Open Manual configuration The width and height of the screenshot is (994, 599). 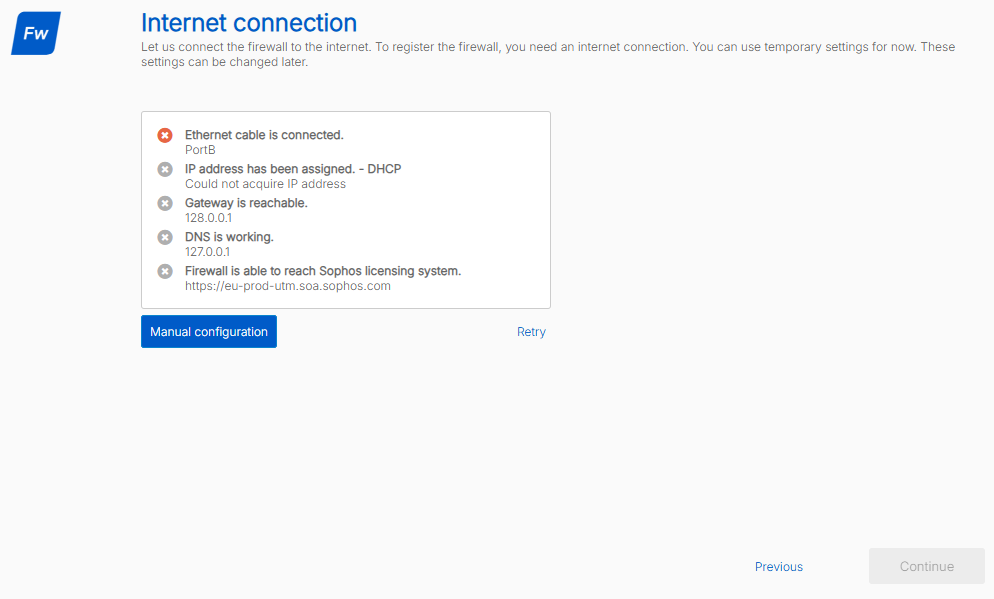(209, 332)
